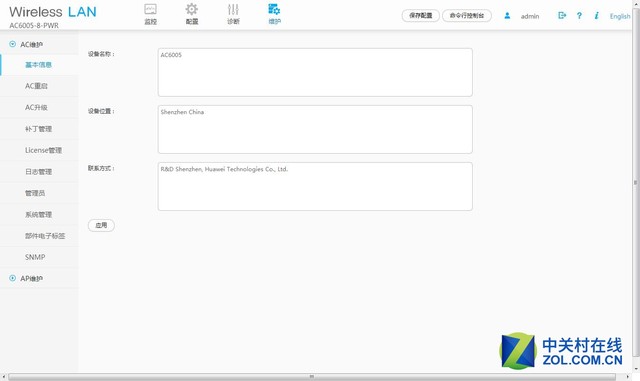Screen dimensions: 640x381
Task: Click the device name field containing AC6005
Action: 315,72
